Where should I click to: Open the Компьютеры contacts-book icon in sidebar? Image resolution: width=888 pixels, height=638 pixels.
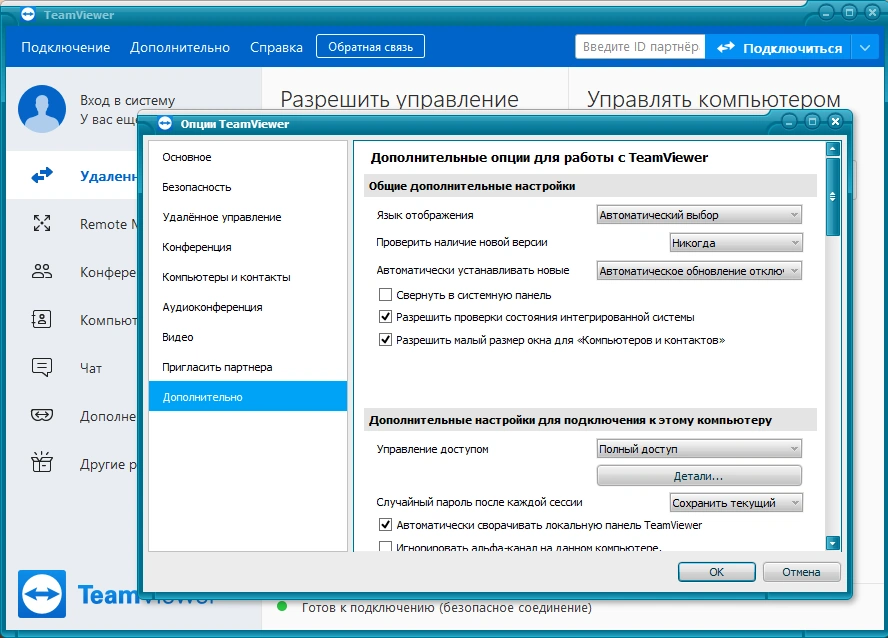pyautogui.click(x=41, y=319)
